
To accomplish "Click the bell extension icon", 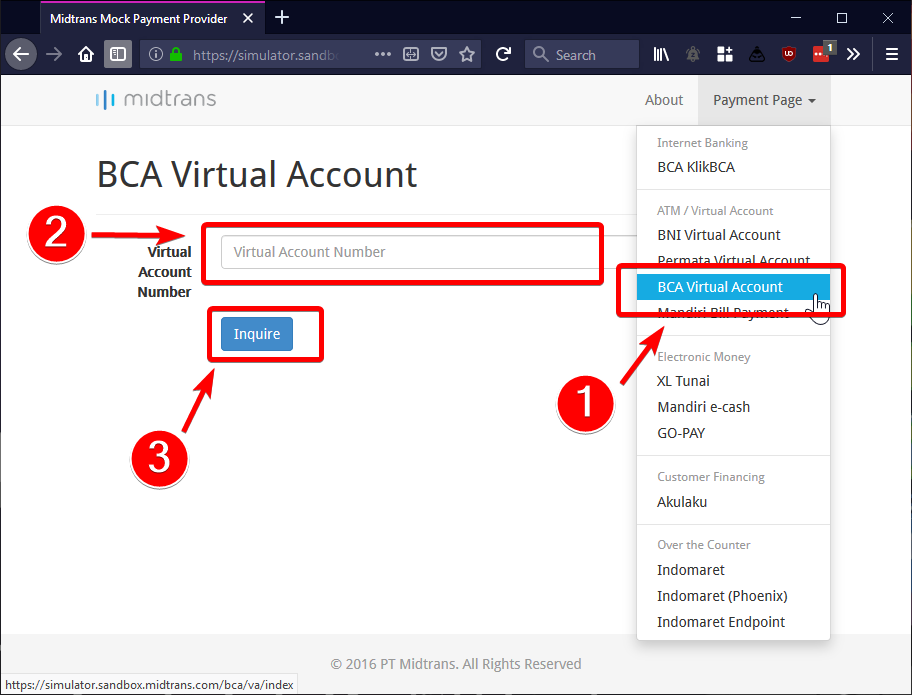I will tap(693, 55).
